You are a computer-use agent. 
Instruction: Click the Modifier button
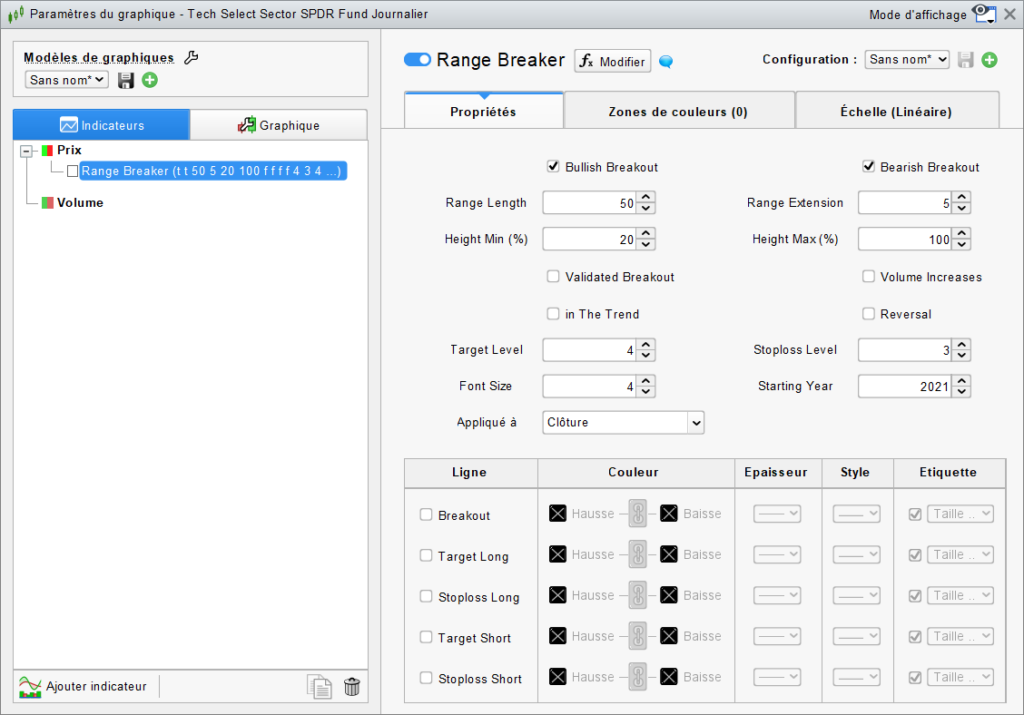pyautogui.click(x=613, y=61)
